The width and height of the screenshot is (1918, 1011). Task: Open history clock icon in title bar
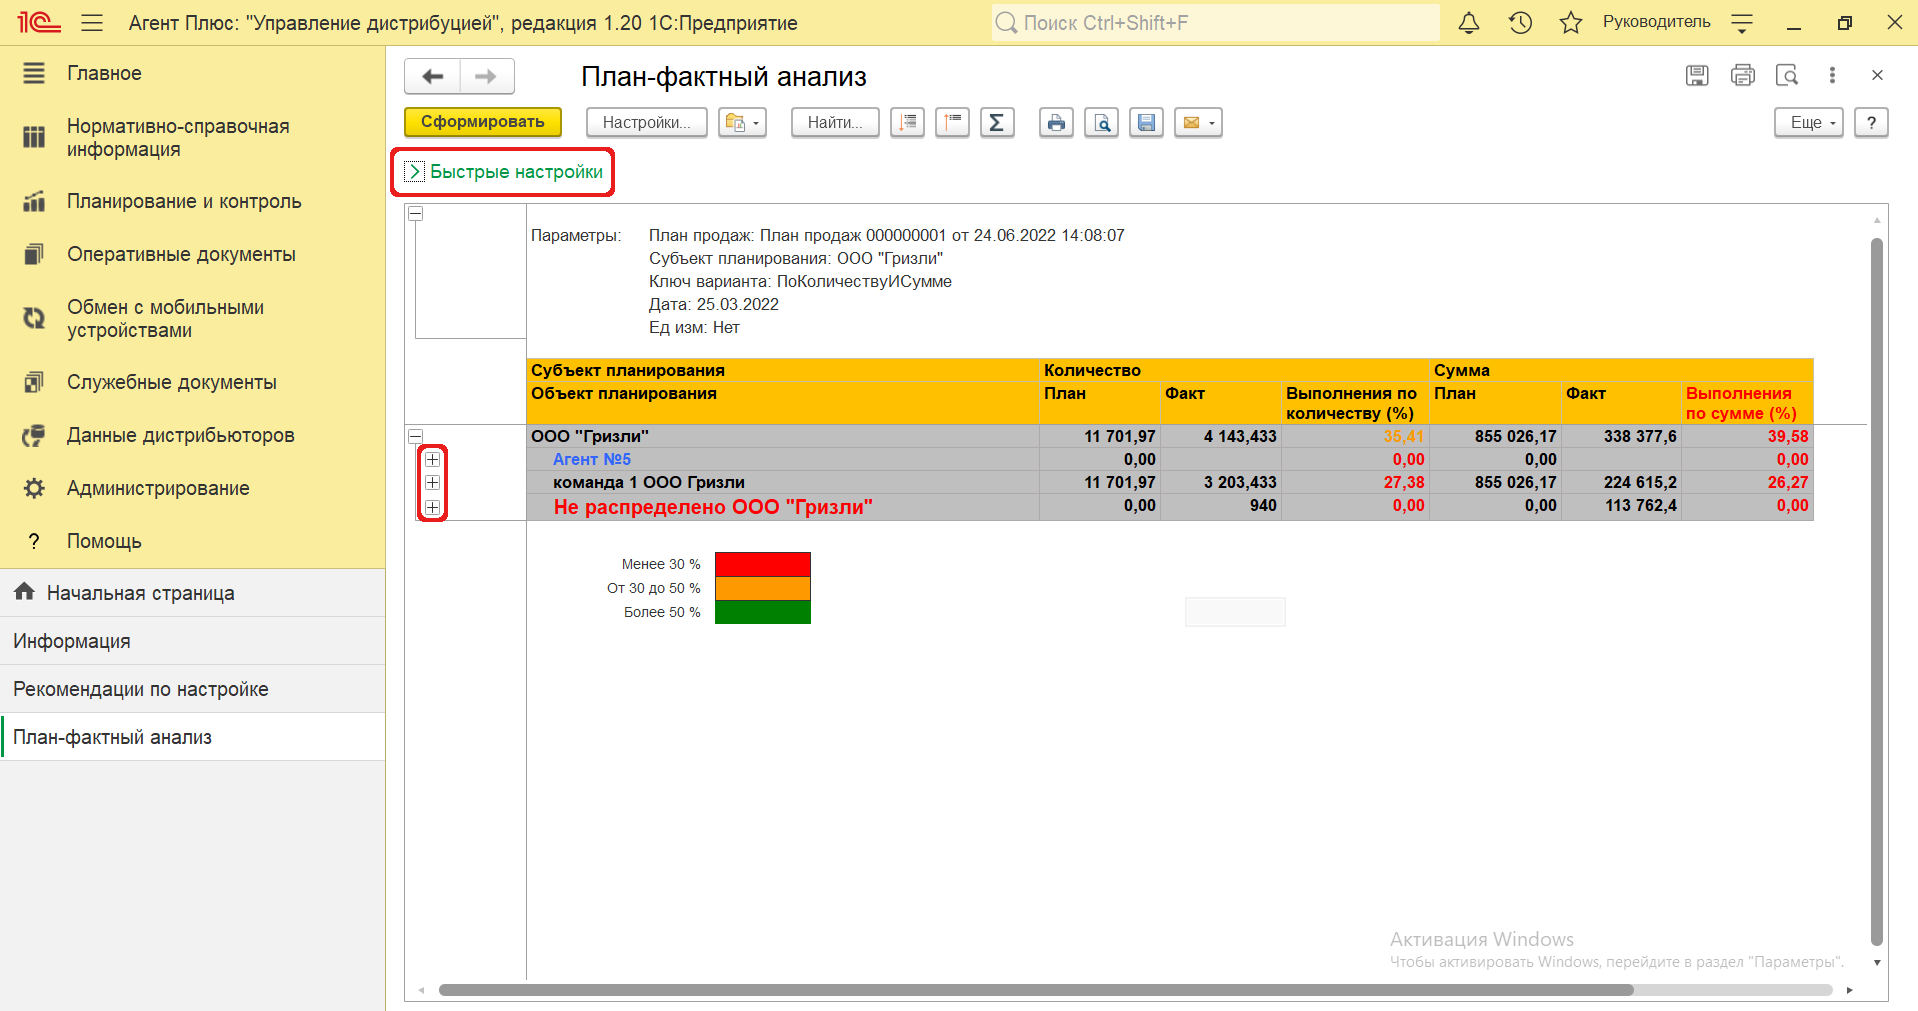pos(1520,22)
